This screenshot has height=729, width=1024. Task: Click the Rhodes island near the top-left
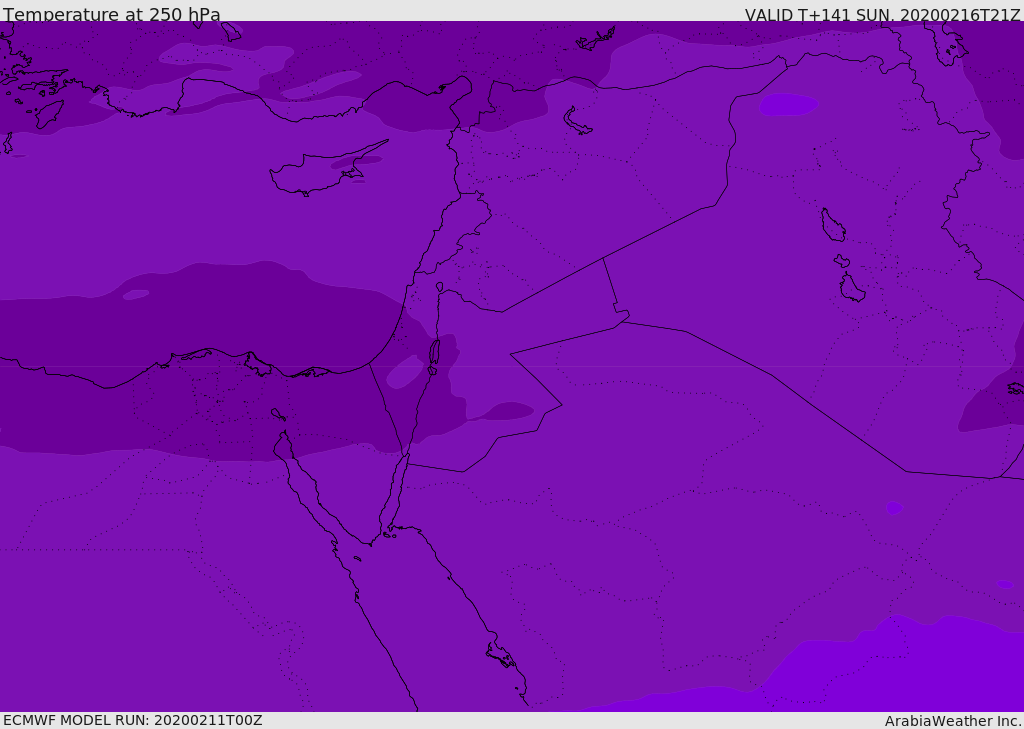pos(48,113)
